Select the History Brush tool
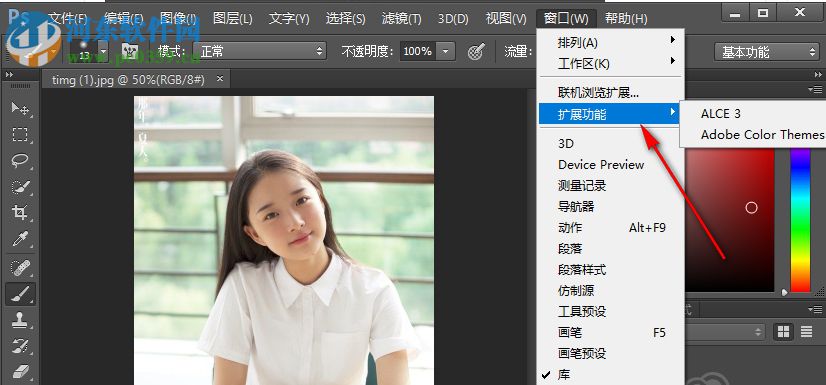The width and height of the screenshot is (826, 385). (20, 346)
